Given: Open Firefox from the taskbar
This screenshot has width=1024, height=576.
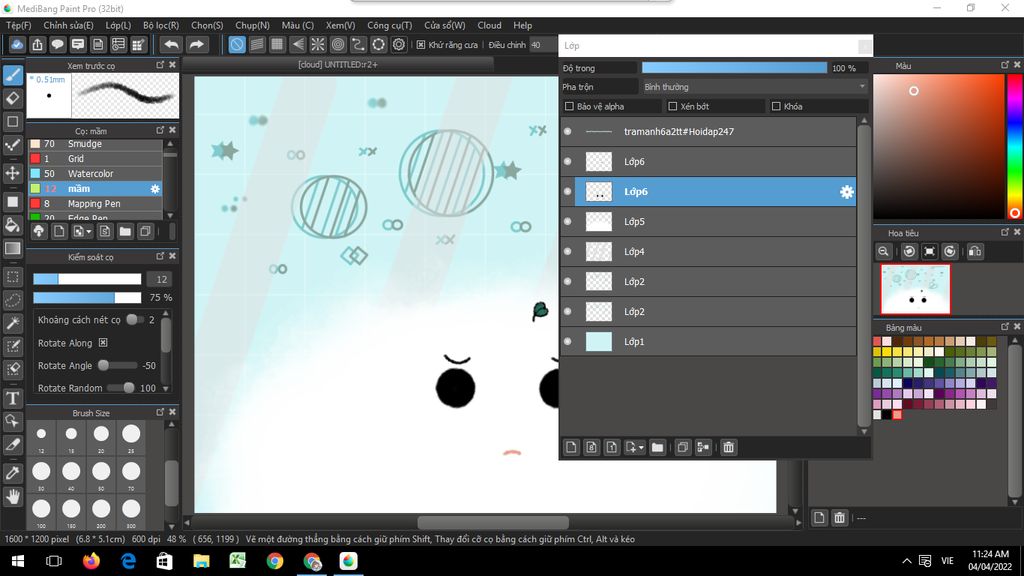Looking at the screenshot, I should (x=91, y=561).
